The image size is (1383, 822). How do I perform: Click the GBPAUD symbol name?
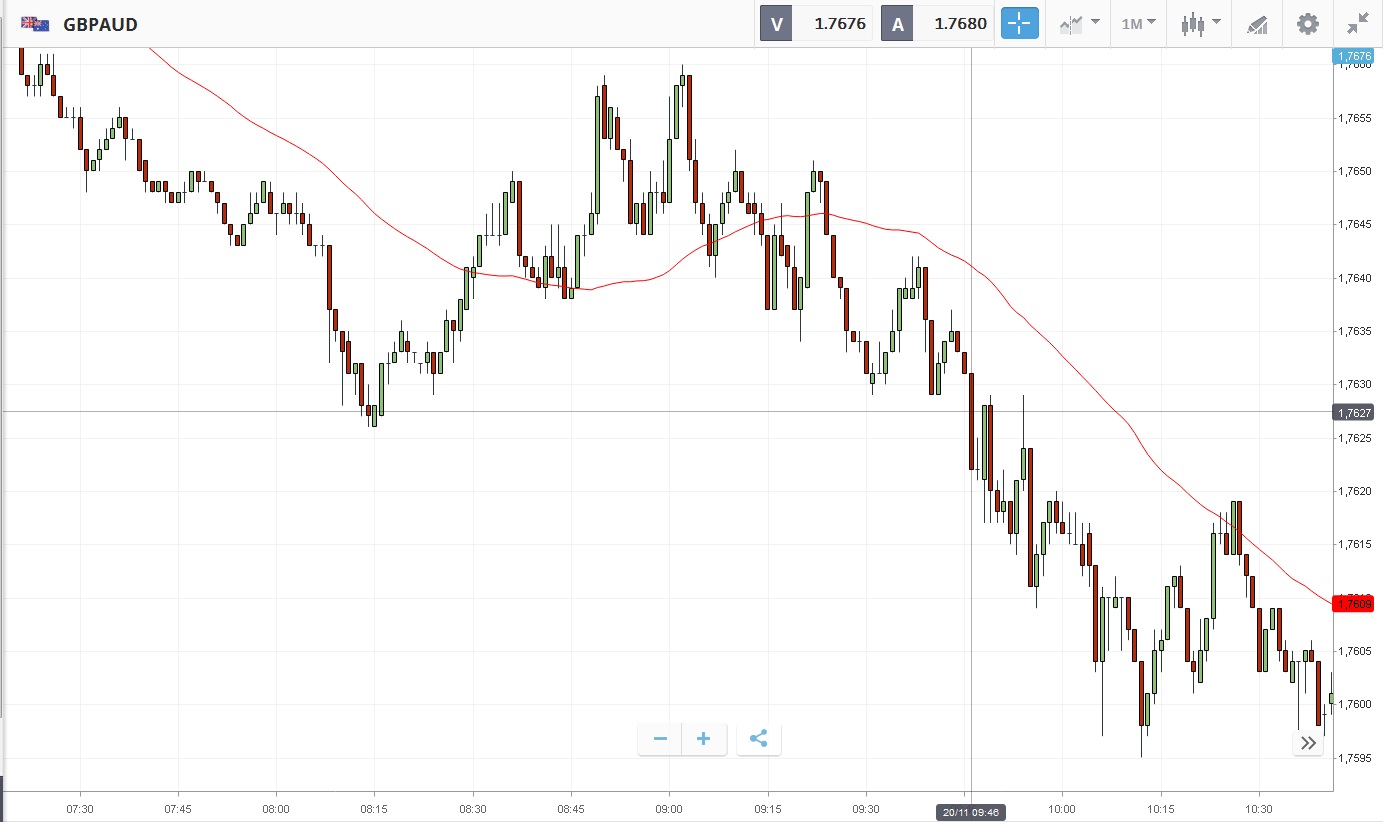(x=100, y=24)
